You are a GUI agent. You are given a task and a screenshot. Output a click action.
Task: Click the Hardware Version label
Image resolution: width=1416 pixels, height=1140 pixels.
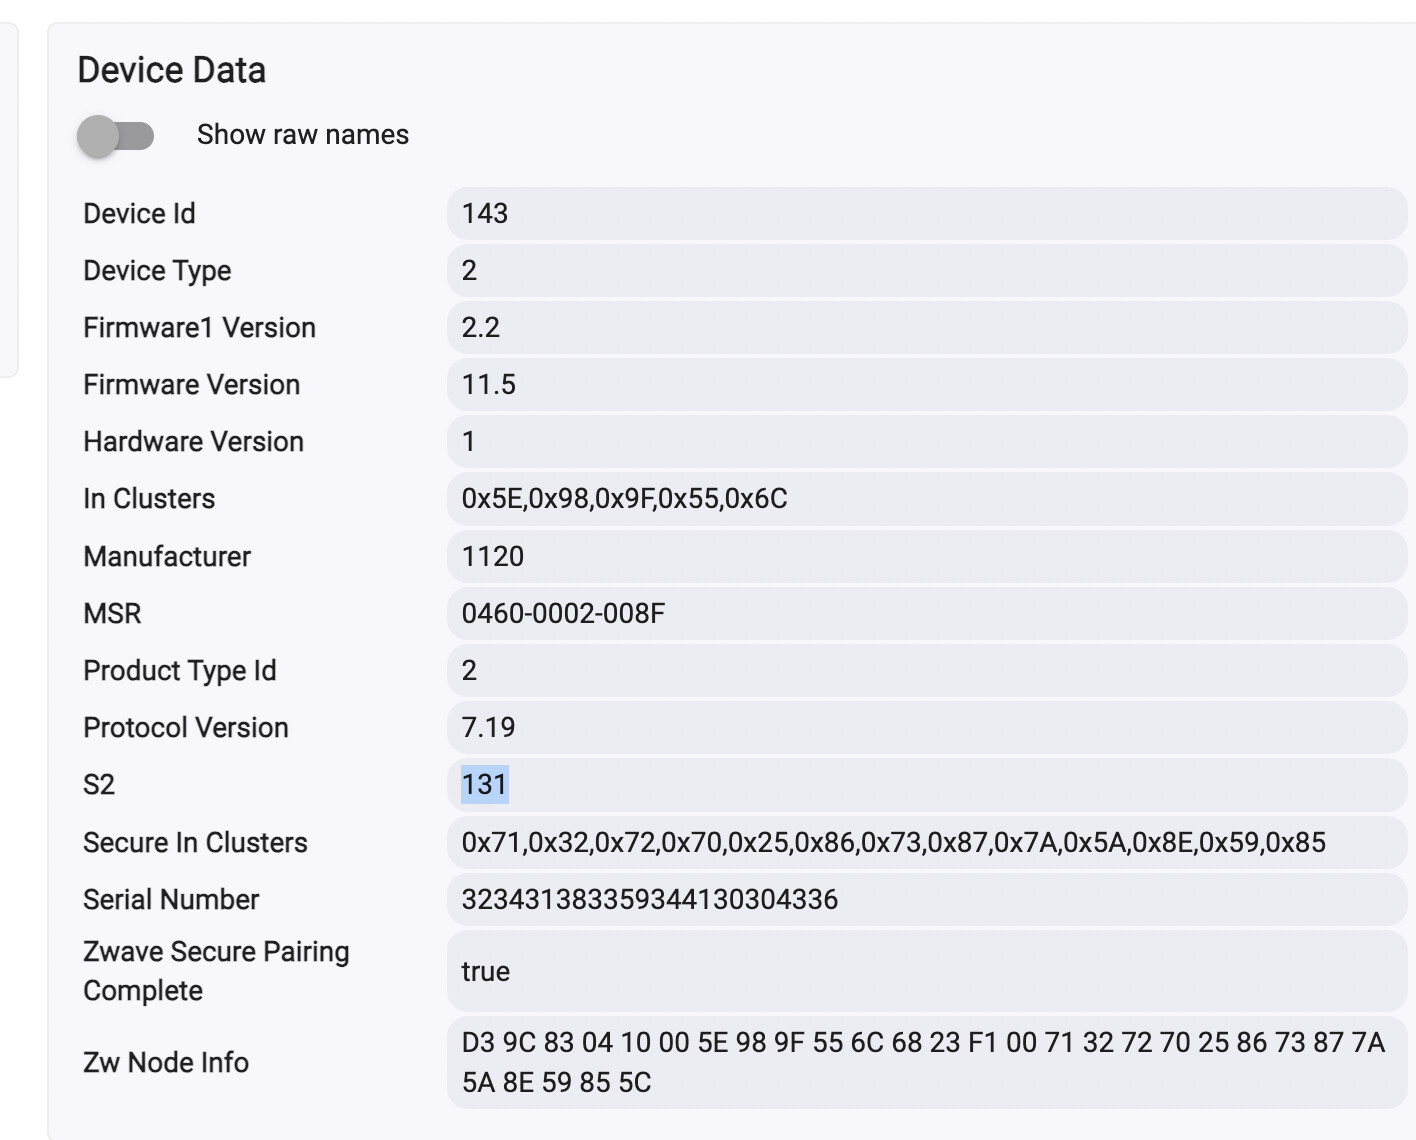pos(193,441)
